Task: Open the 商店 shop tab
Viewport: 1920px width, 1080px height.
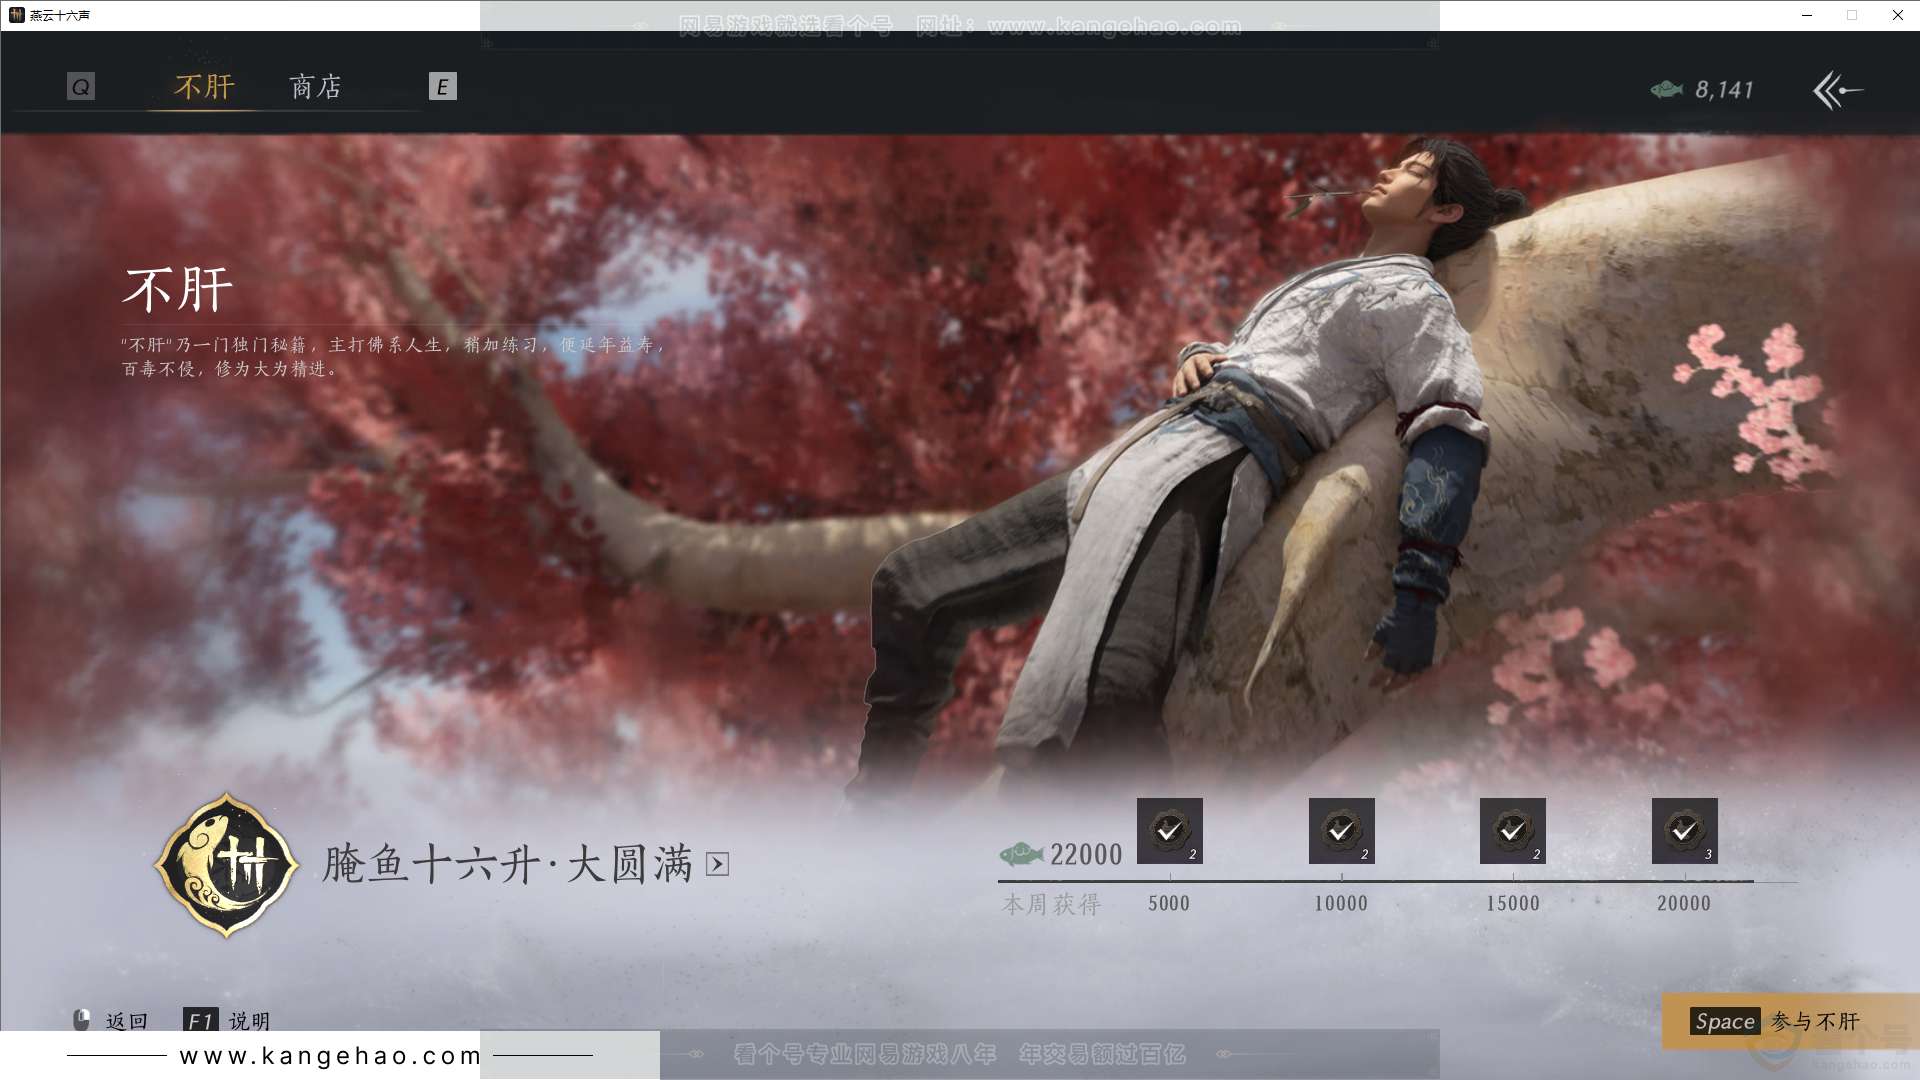Action: coord(316,87)
